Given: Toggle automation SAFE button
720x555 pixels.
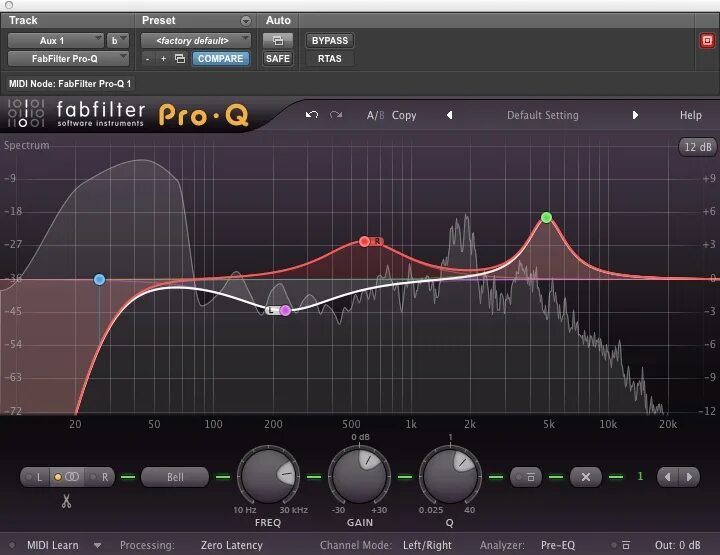Looking at the screenshot, I should point(278,59).
